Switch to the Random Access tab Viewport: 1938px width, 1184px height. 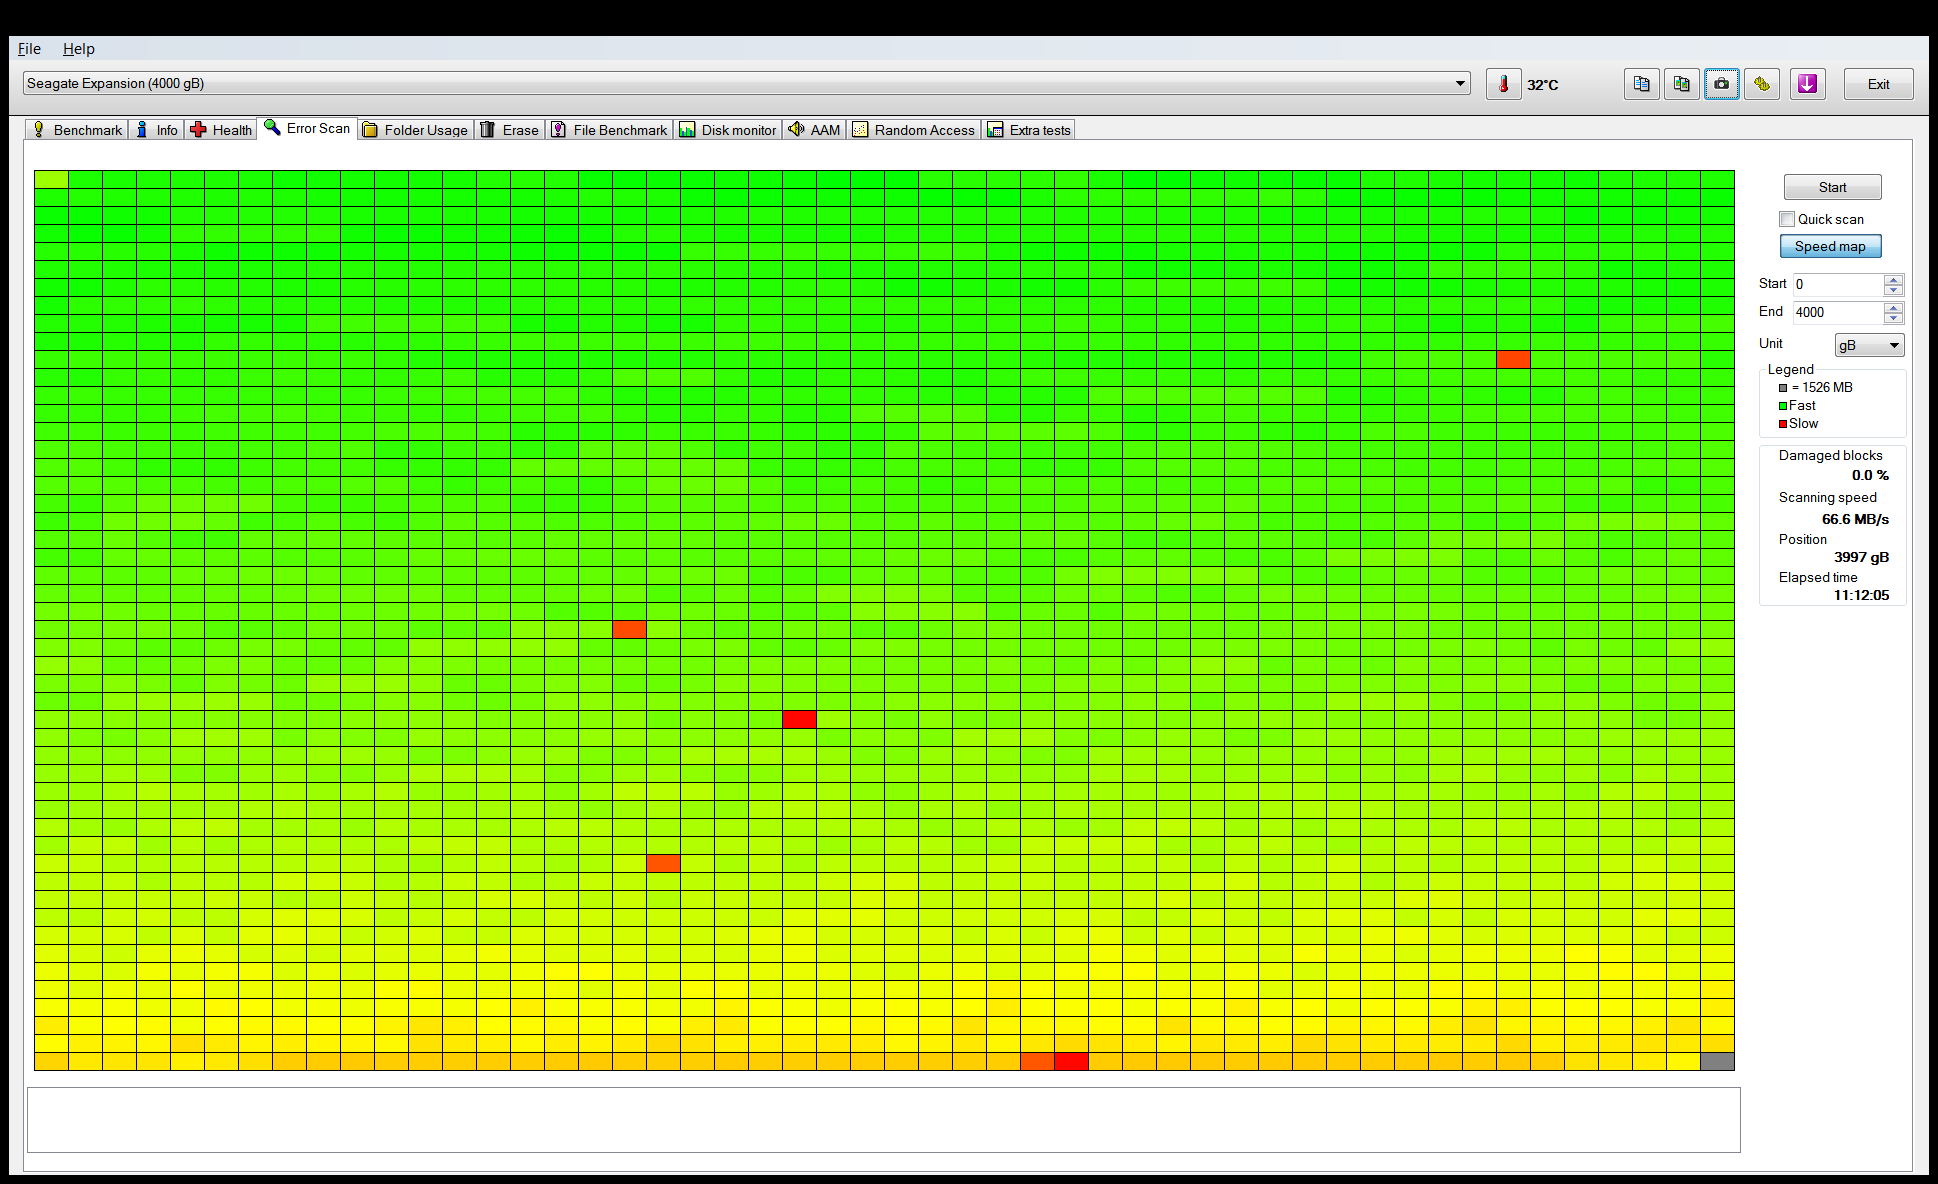913,130
